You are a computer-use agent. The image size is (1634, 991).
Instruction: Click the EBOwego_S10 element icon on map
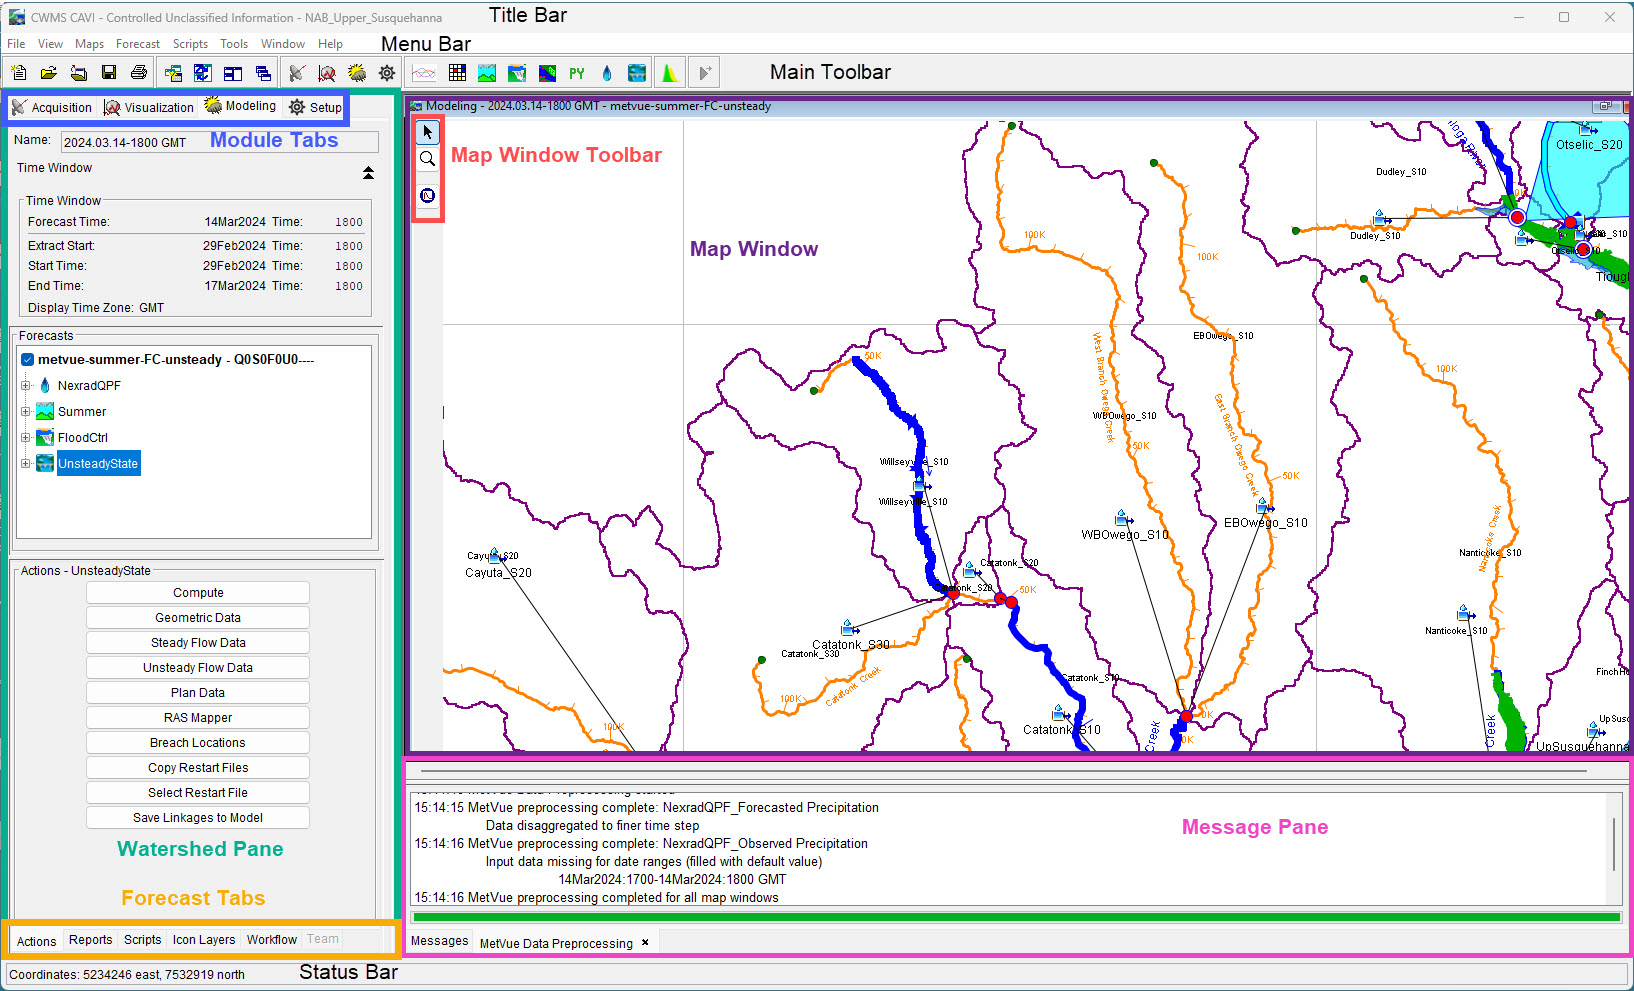point(1264,506)
